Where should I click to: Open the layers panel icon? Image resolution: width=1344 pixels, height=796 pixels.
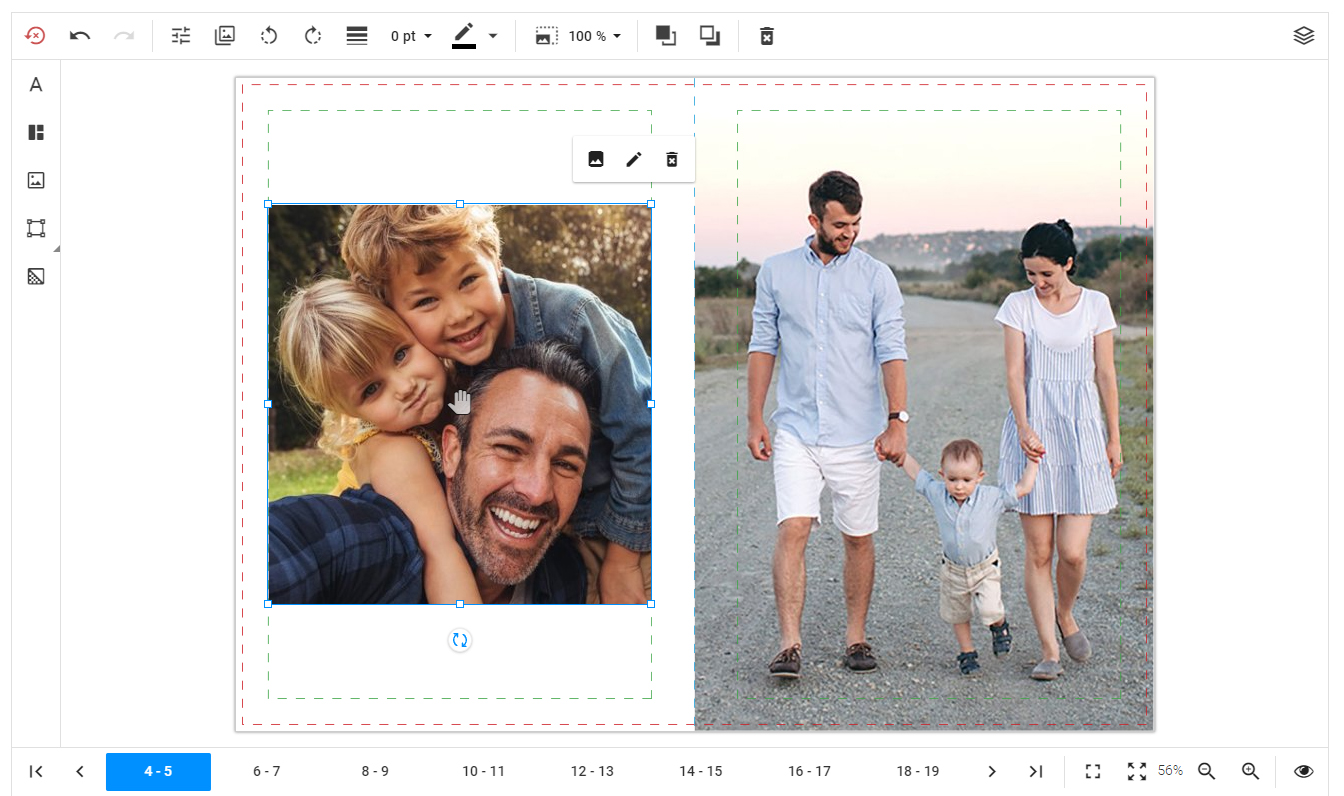pyautogui.click(x=1303, y=36)
